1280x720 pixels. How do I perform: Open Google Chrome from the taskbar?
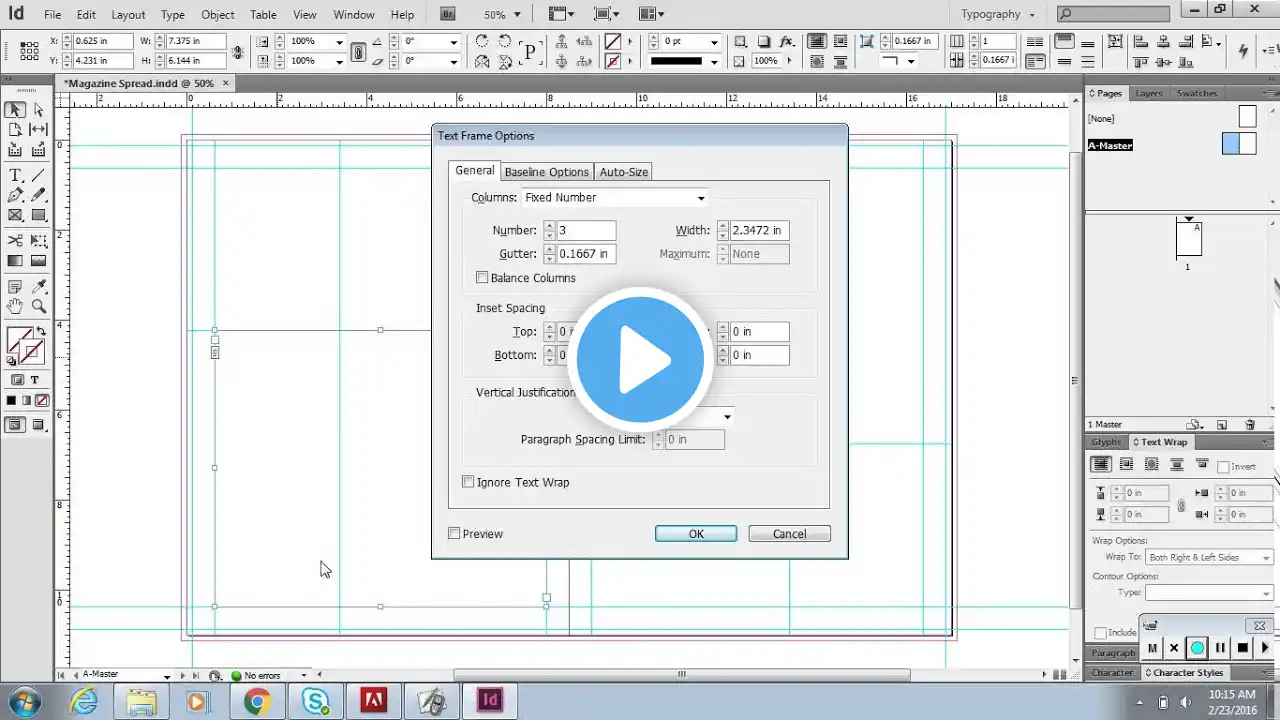pos(257,700)
